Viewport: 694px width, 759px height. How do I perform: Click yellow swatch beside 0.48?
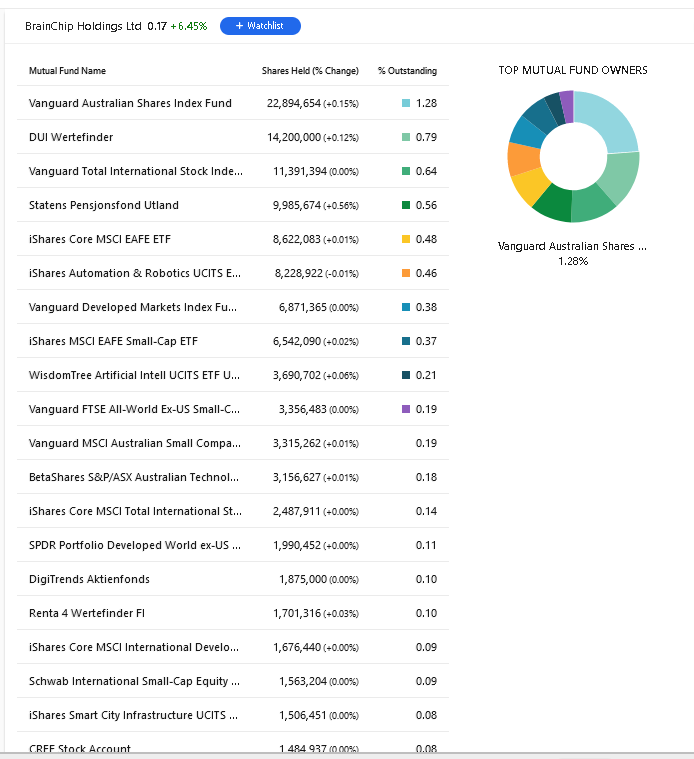406,239
